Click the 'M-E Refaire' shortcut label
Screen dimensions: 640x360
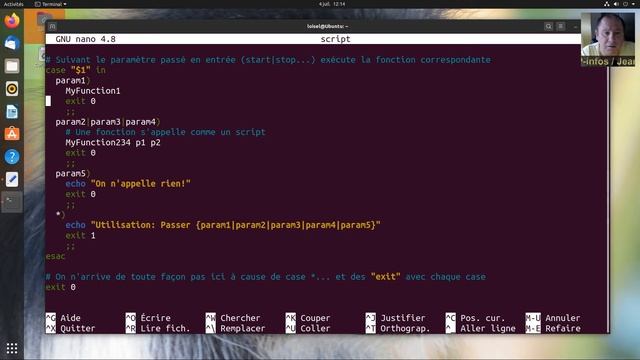click(x=553, y=328)
